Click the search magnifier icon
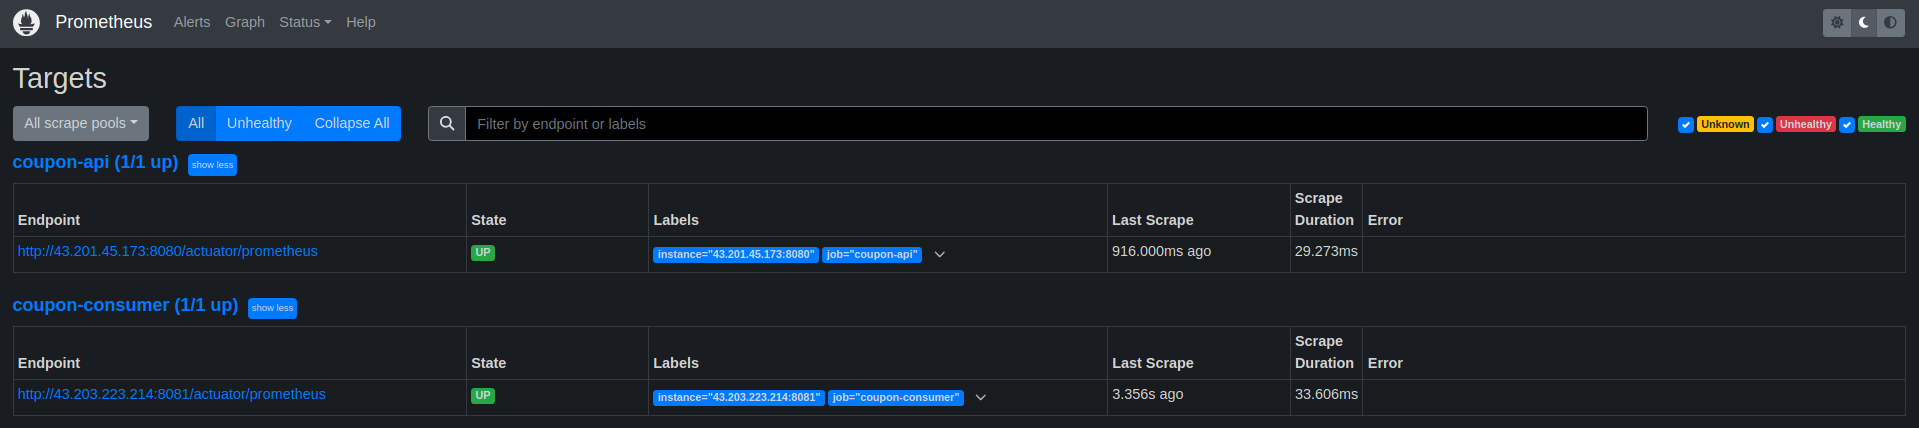1919x428 pixels. [447, 124]
